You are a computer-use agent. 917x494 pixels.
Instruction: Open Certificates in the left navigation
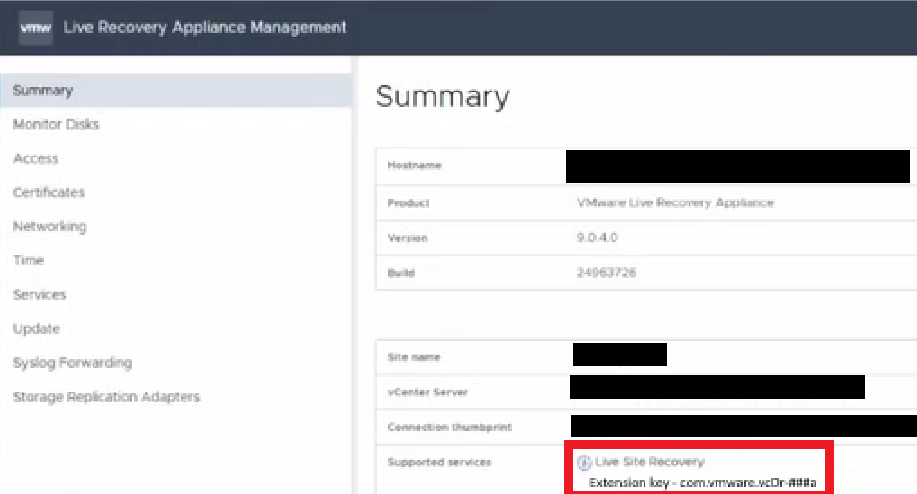click(x=49, y=192)
